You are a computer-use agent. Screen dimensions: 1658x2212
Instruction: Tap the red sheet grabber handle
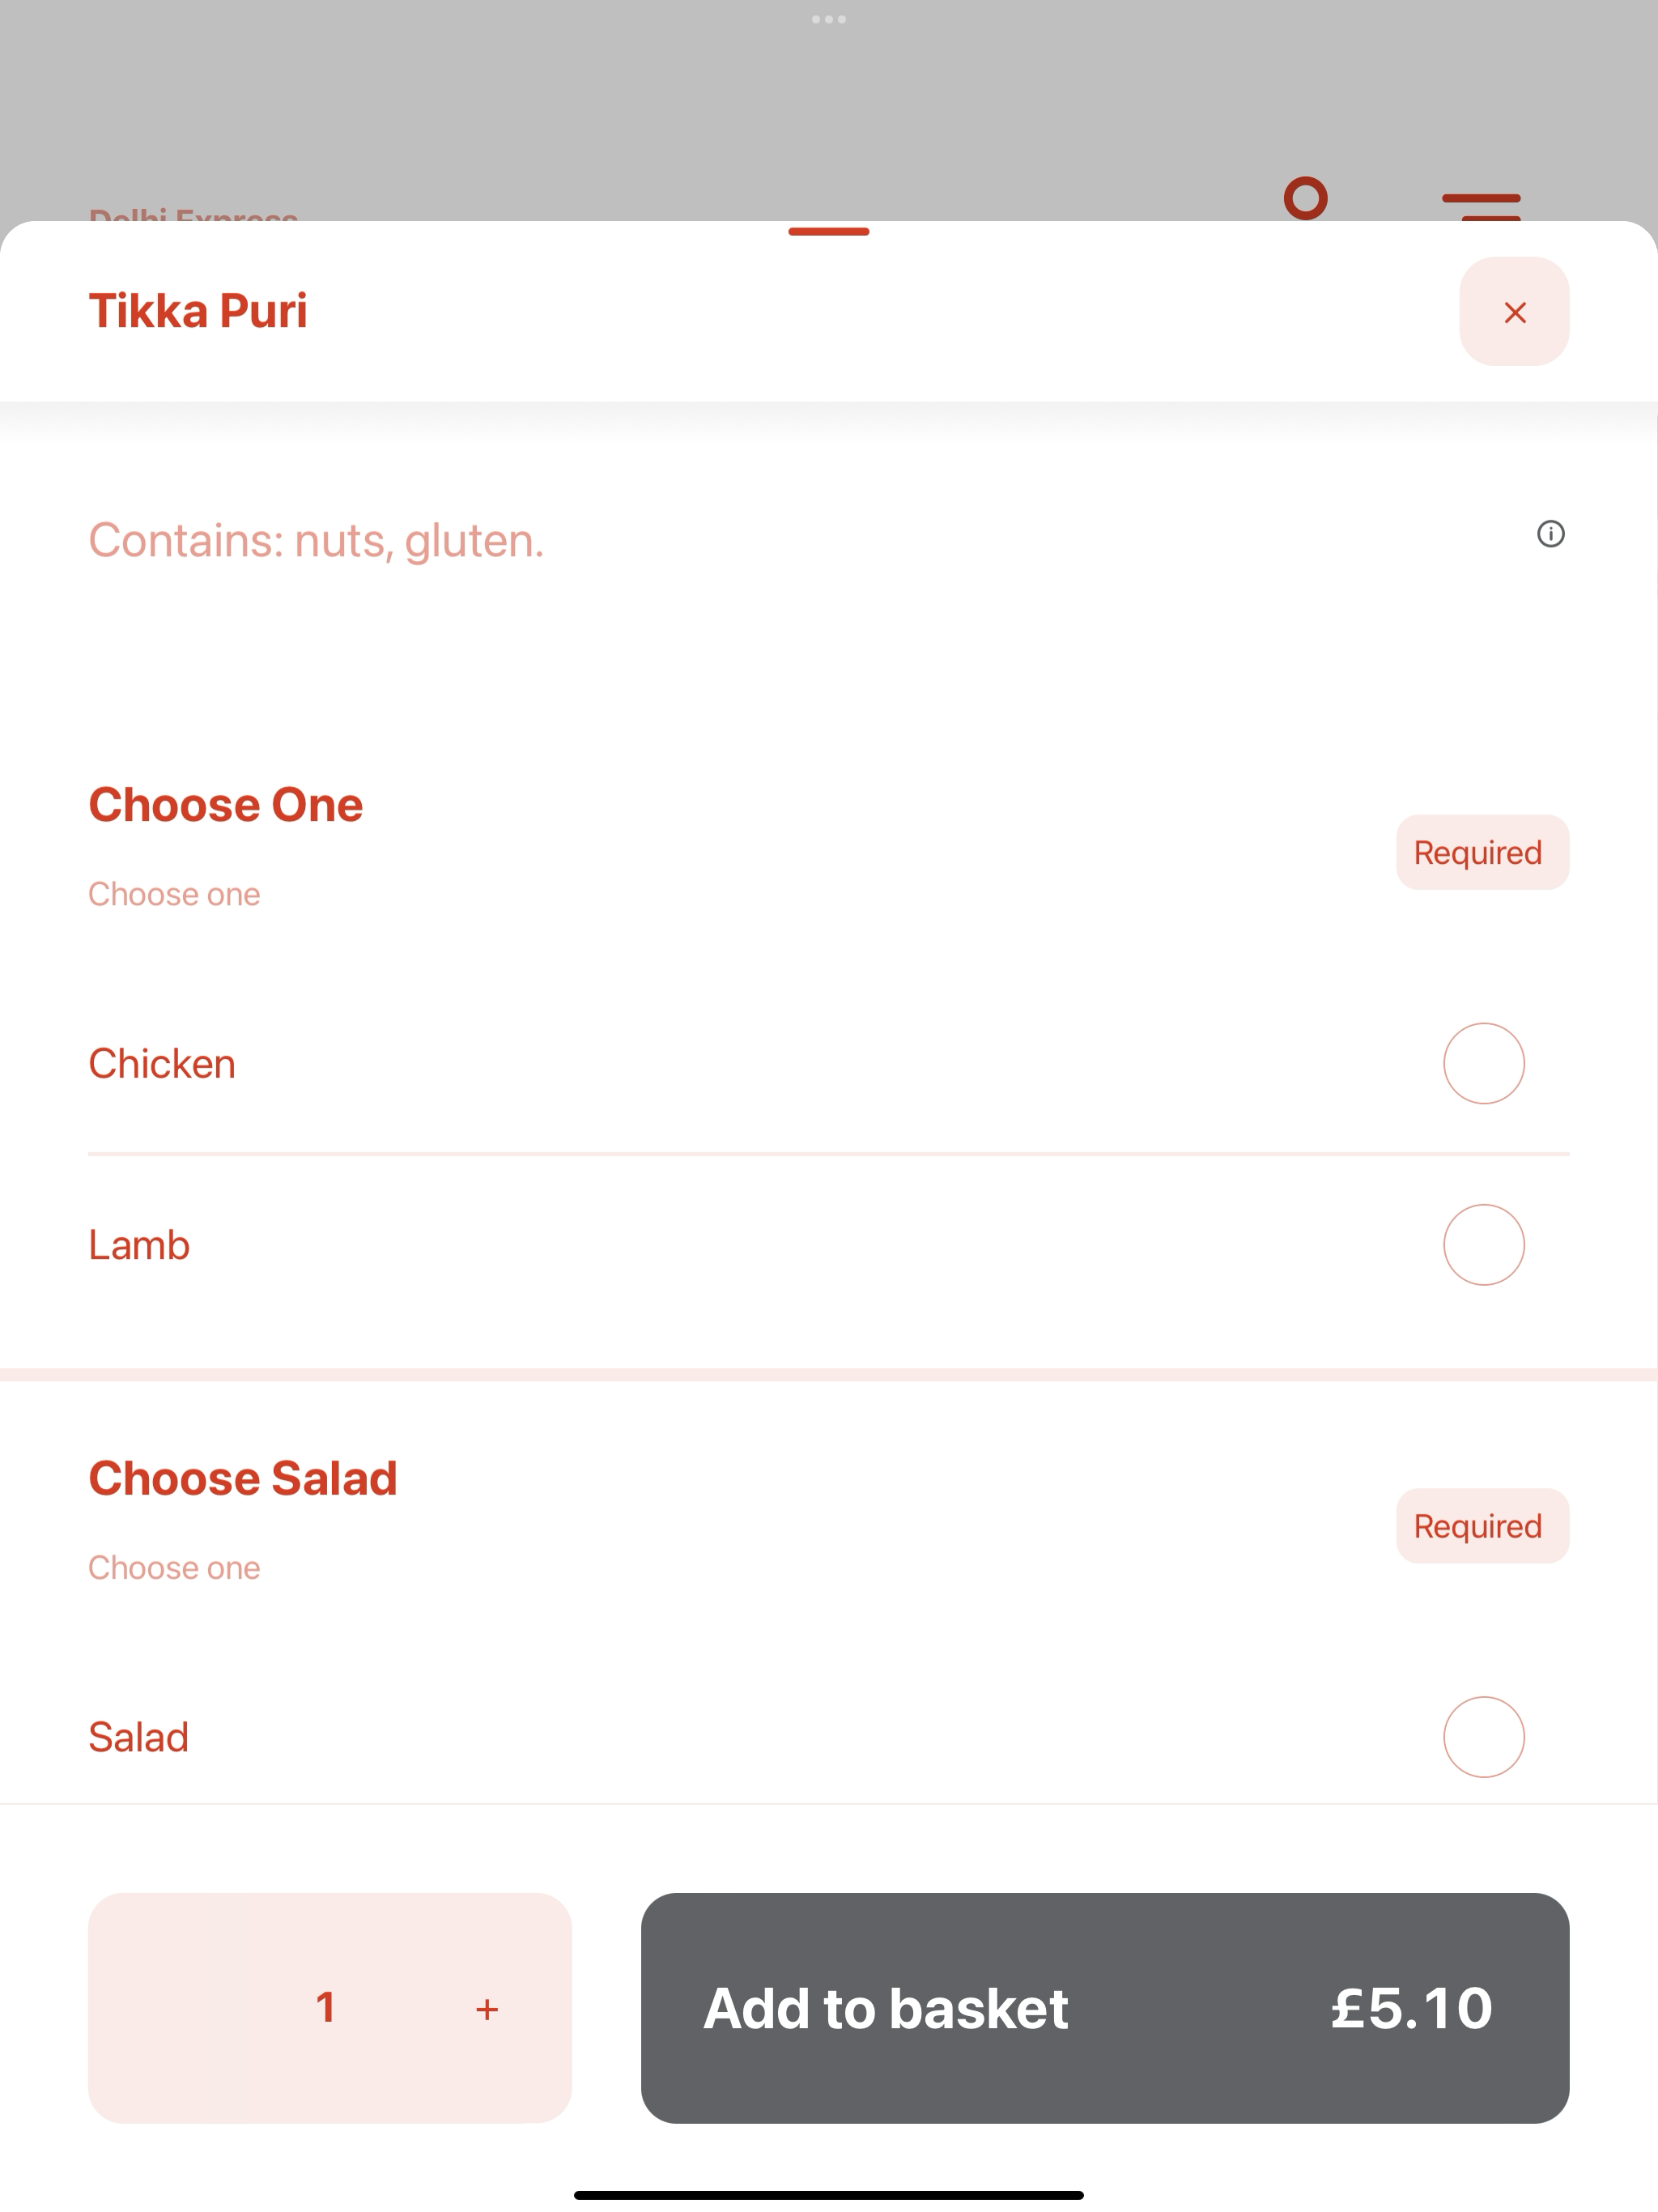[829, 232]
